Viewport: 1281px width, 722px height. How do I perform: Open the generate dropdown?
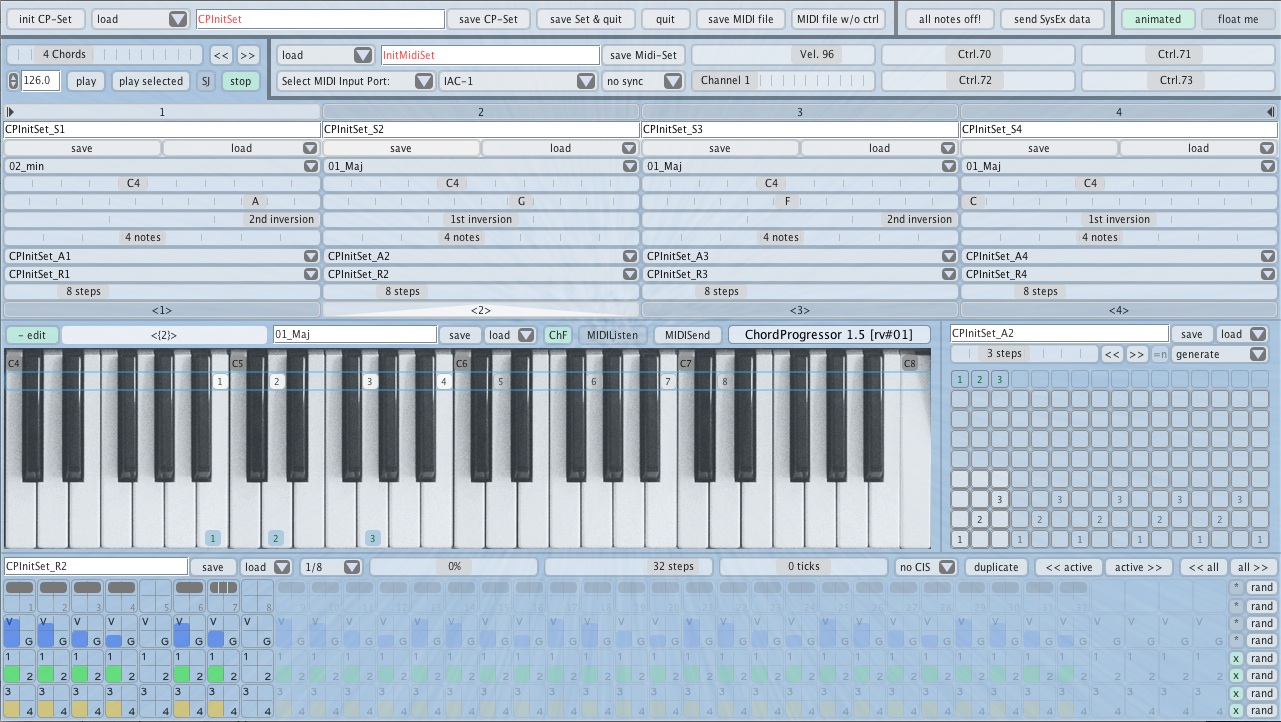pos(1220,353)
